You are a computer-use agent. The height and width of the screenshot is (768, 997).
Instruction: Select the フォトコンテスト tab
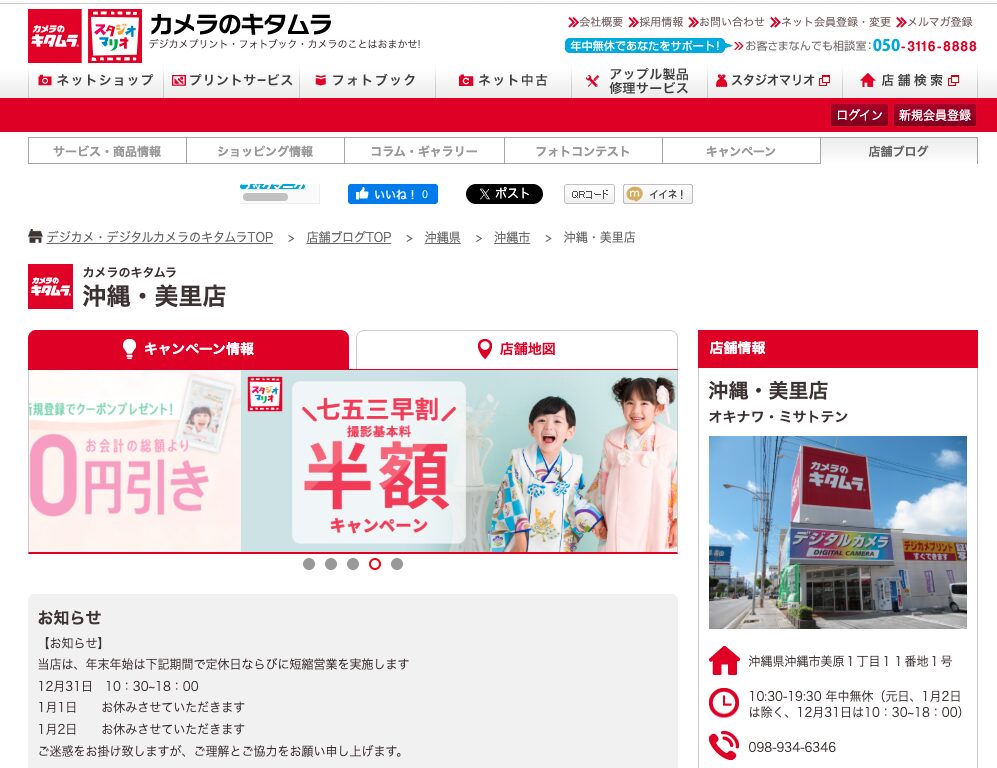pos(583,151)
